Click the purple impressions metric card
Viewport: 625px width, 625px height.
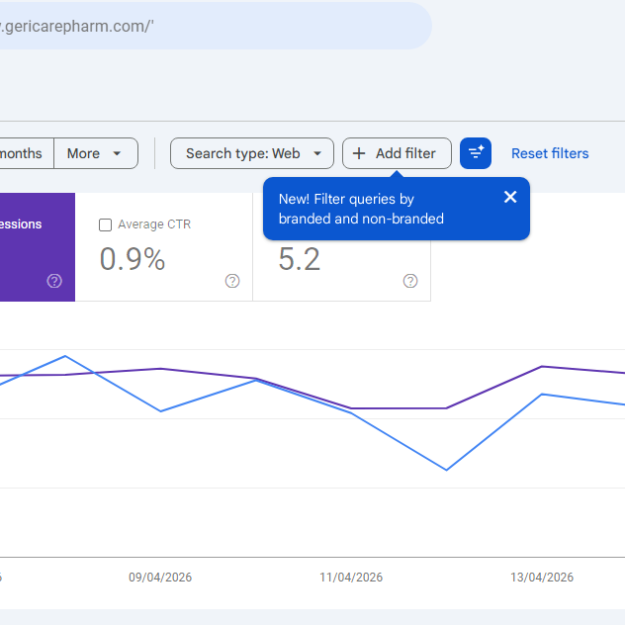tap(37, 247)
